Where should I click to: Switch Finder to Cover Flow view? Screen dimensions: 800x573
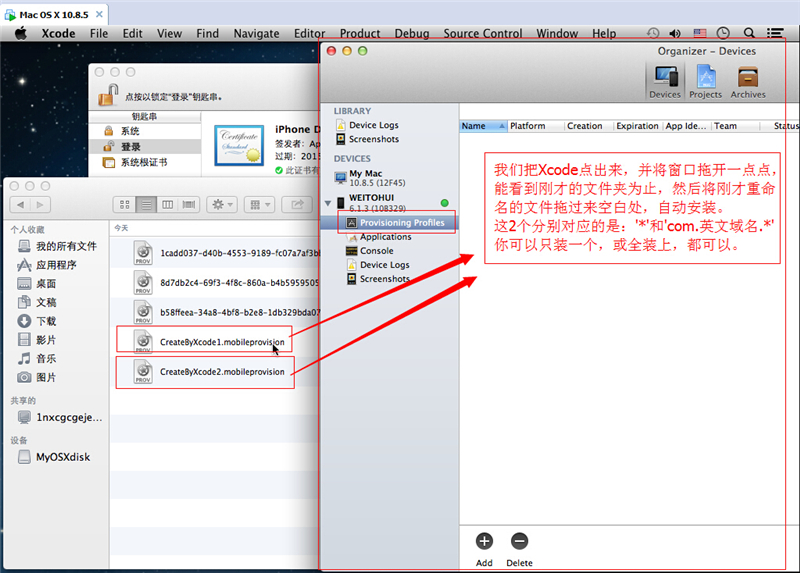click(x=189, y=205)
